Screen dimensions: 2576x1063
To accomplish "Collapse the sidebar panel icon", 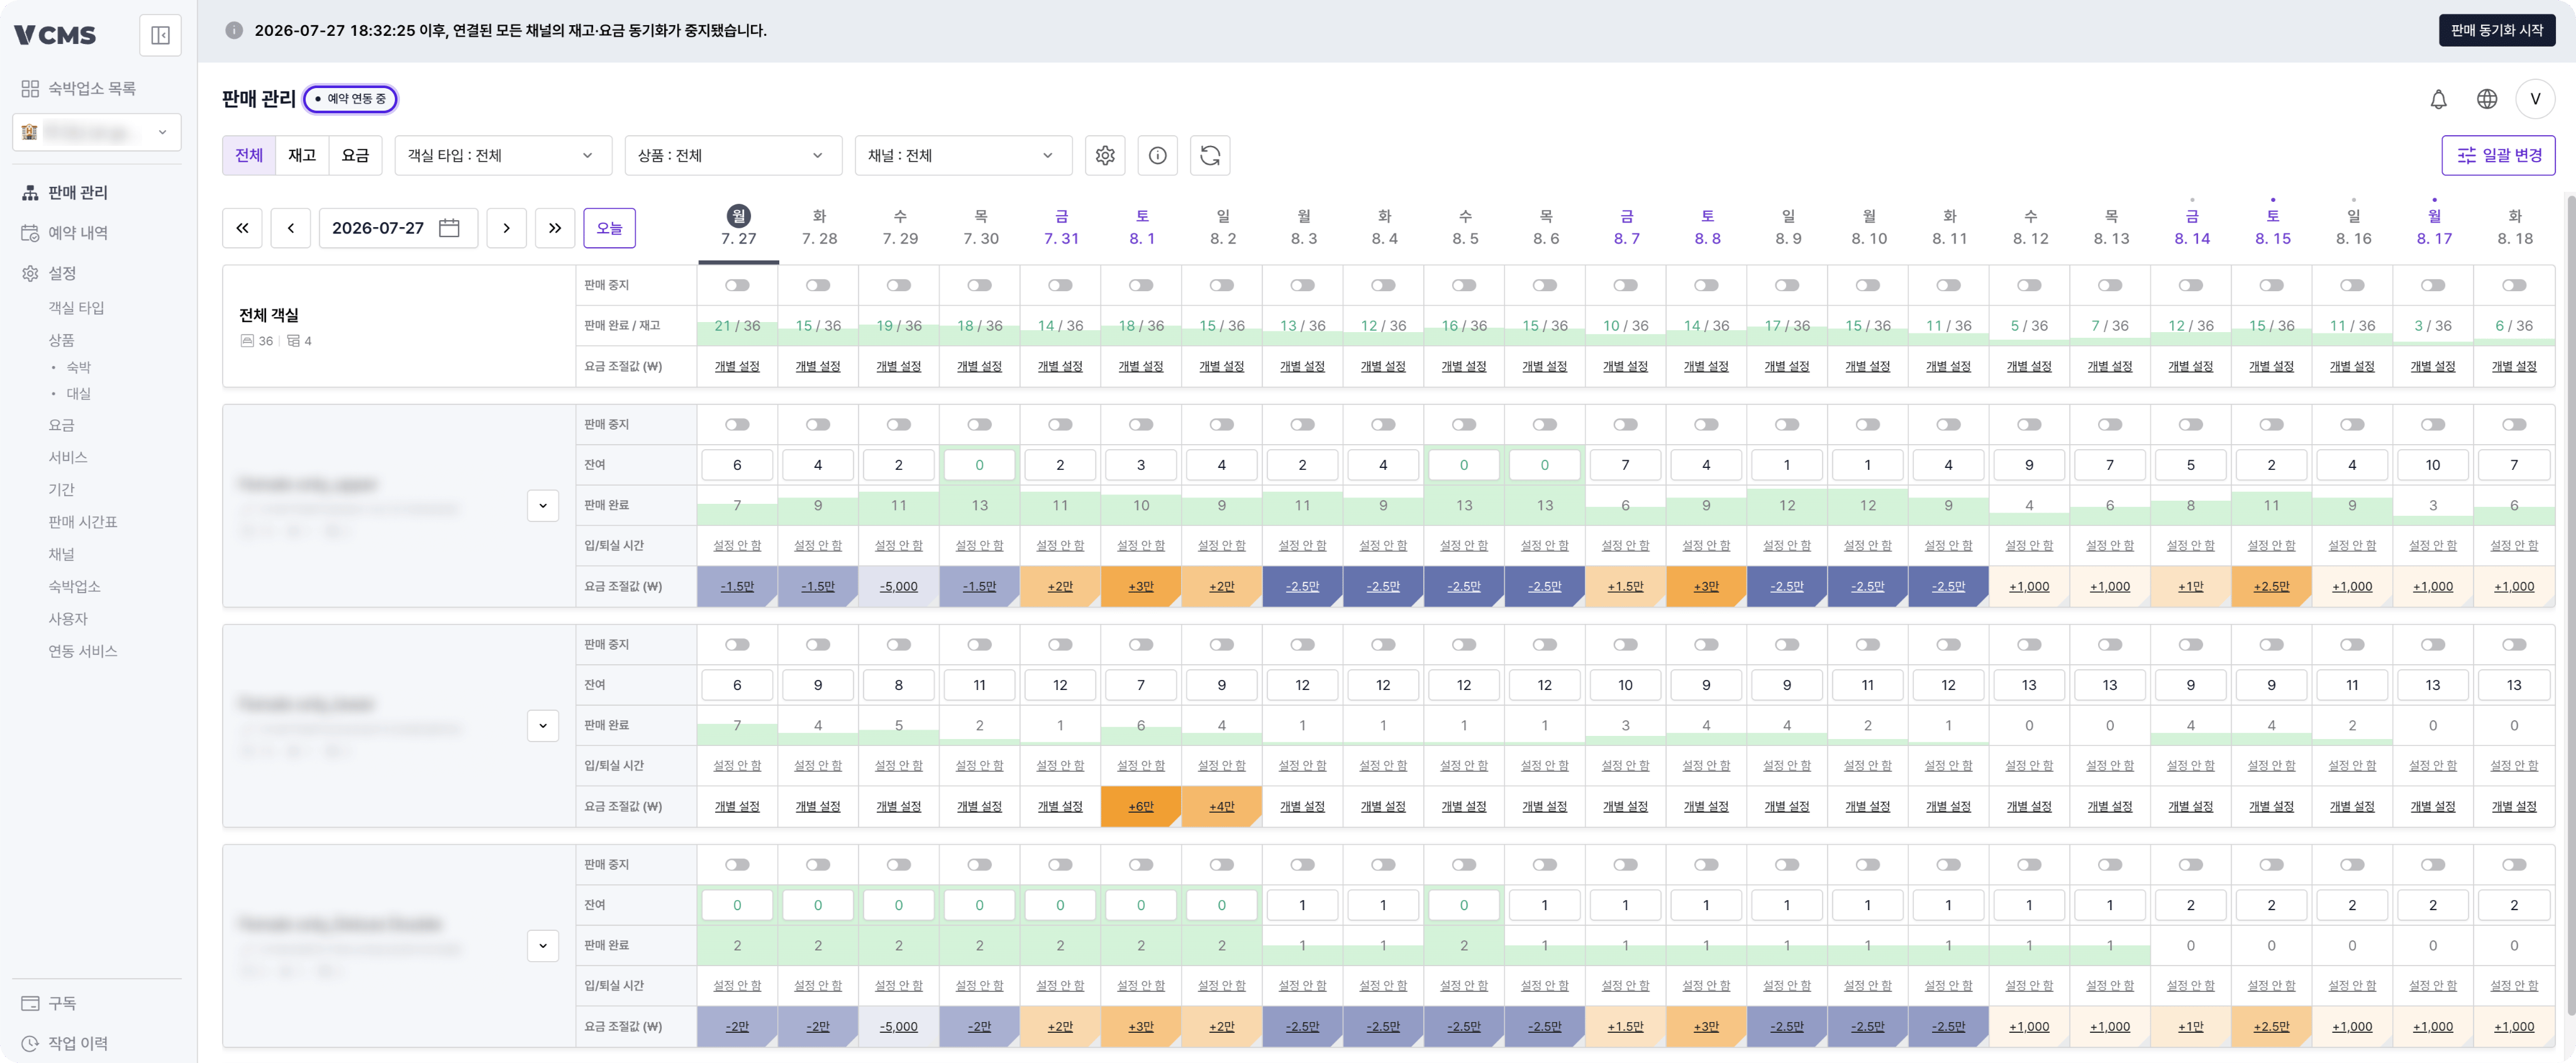I will 160,35.
